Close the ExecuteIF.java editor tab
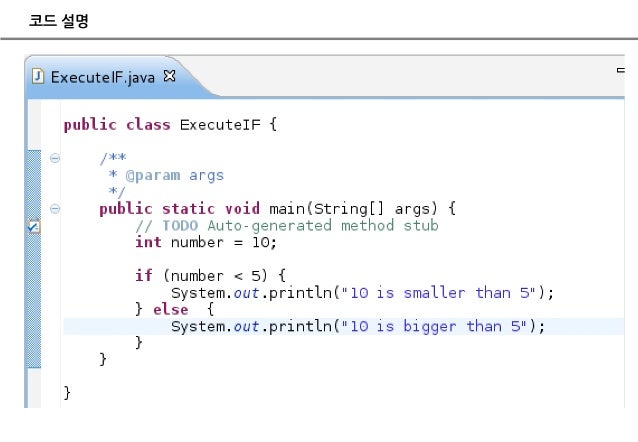 [x=169, y=76]
